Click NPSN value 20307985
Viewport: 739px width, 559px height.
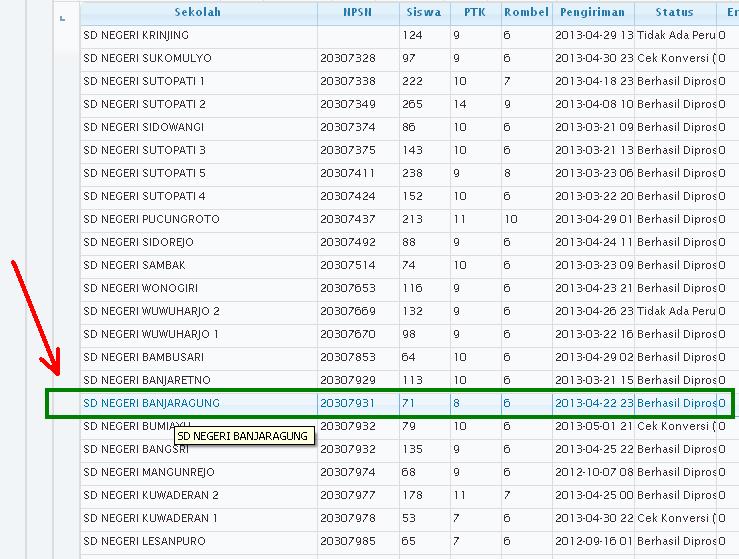(348, 542)
